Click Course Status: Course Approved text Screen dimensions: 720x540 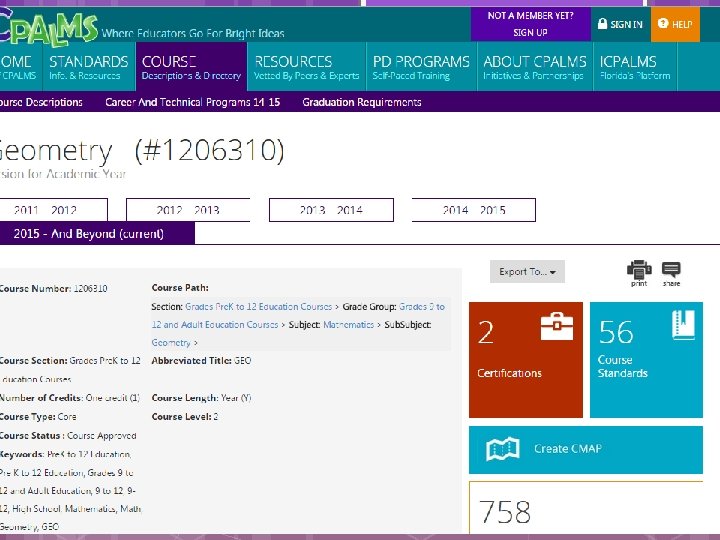(68, 435)
